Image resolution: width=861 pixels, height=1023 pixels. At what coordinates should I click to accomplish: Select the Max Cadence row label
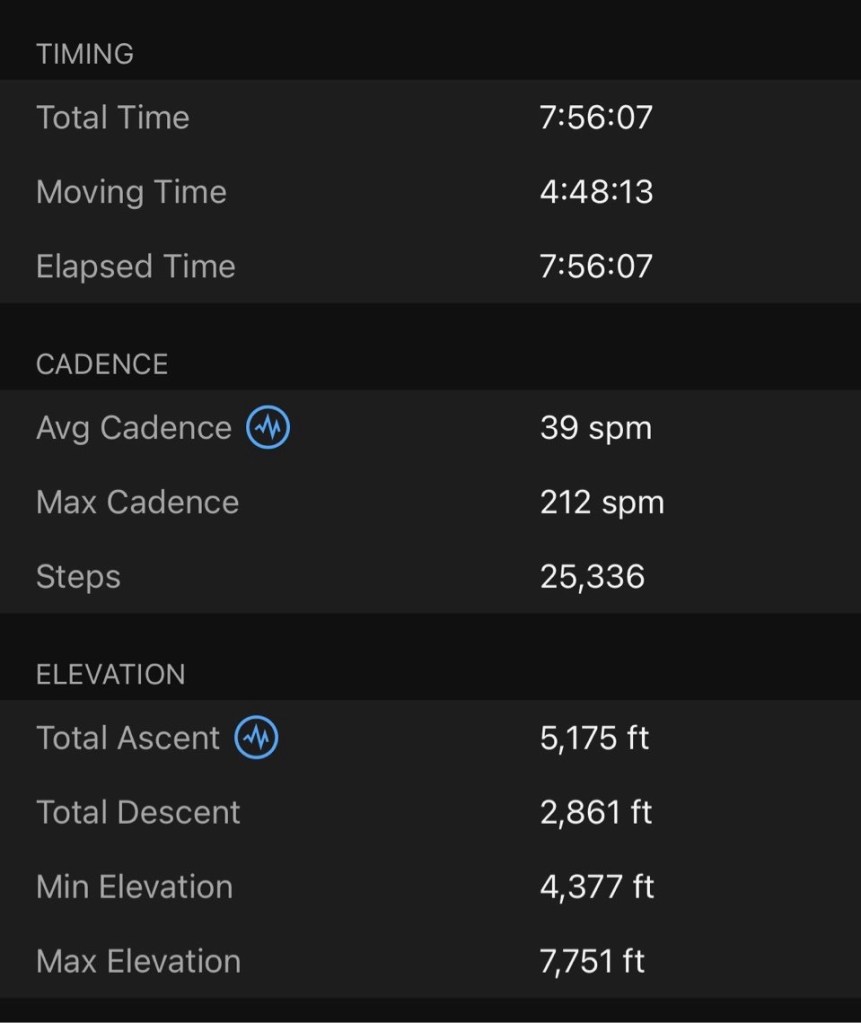point(138,502)
